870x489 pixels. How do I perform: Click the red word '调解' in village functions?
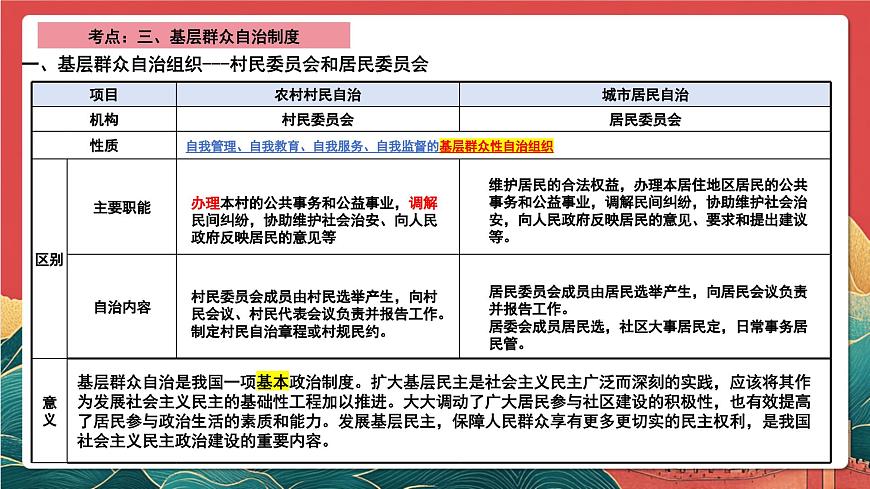click(x=423, y=203)
